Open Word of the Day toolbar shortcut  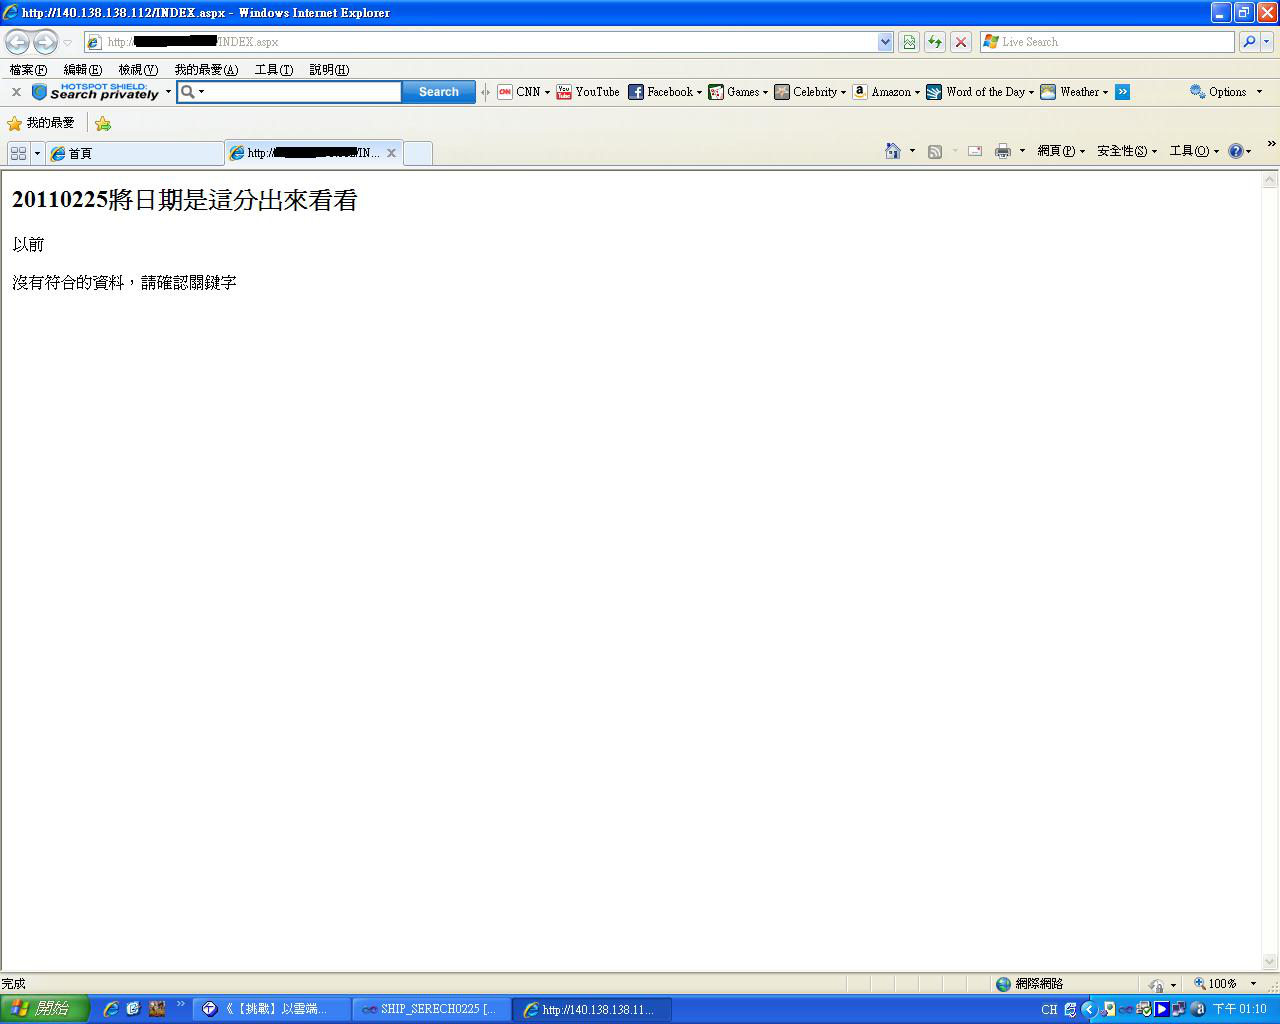(x=980, y=92)
